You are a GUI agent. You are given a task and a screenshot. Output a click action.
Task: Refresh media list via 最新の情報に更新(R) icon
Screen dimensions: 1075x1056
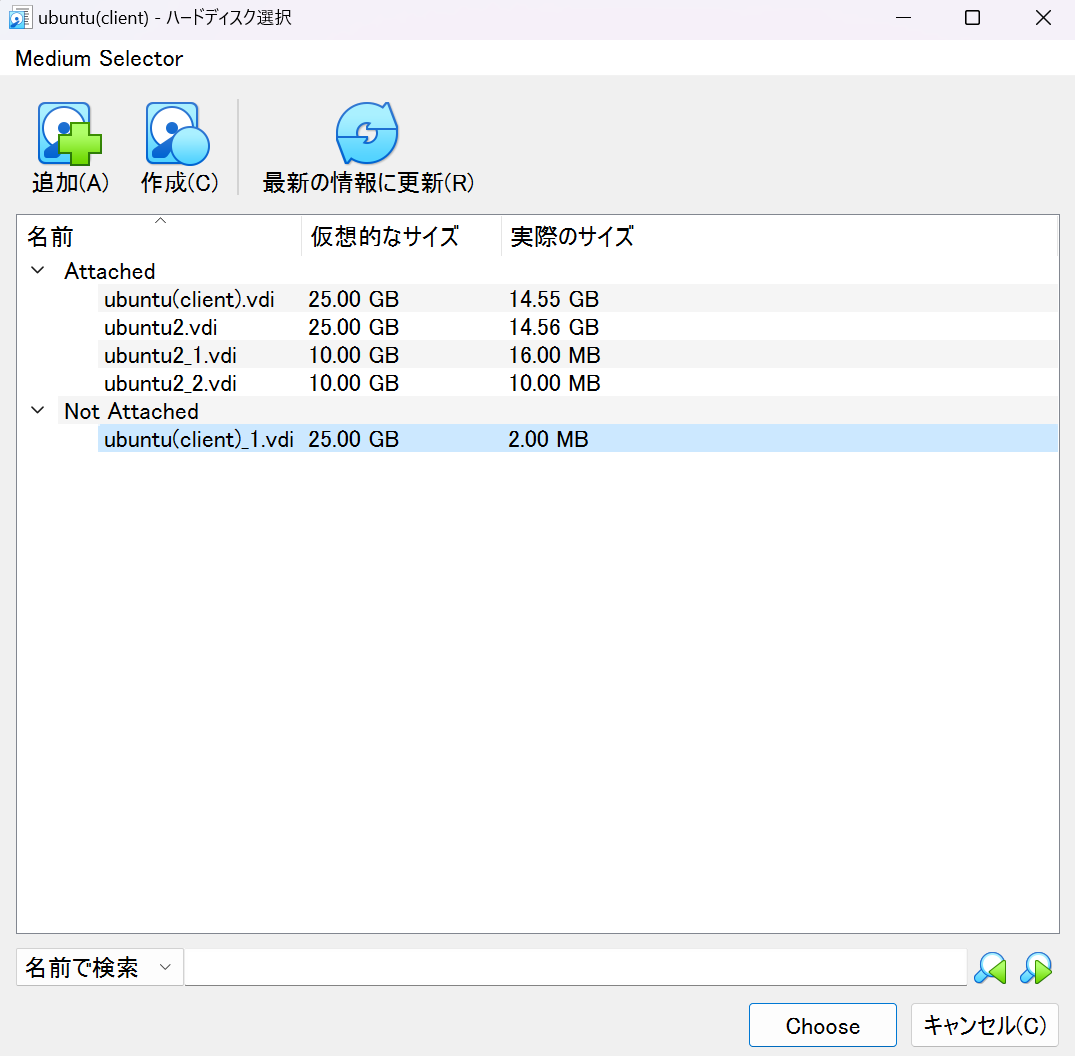point(366,145)
